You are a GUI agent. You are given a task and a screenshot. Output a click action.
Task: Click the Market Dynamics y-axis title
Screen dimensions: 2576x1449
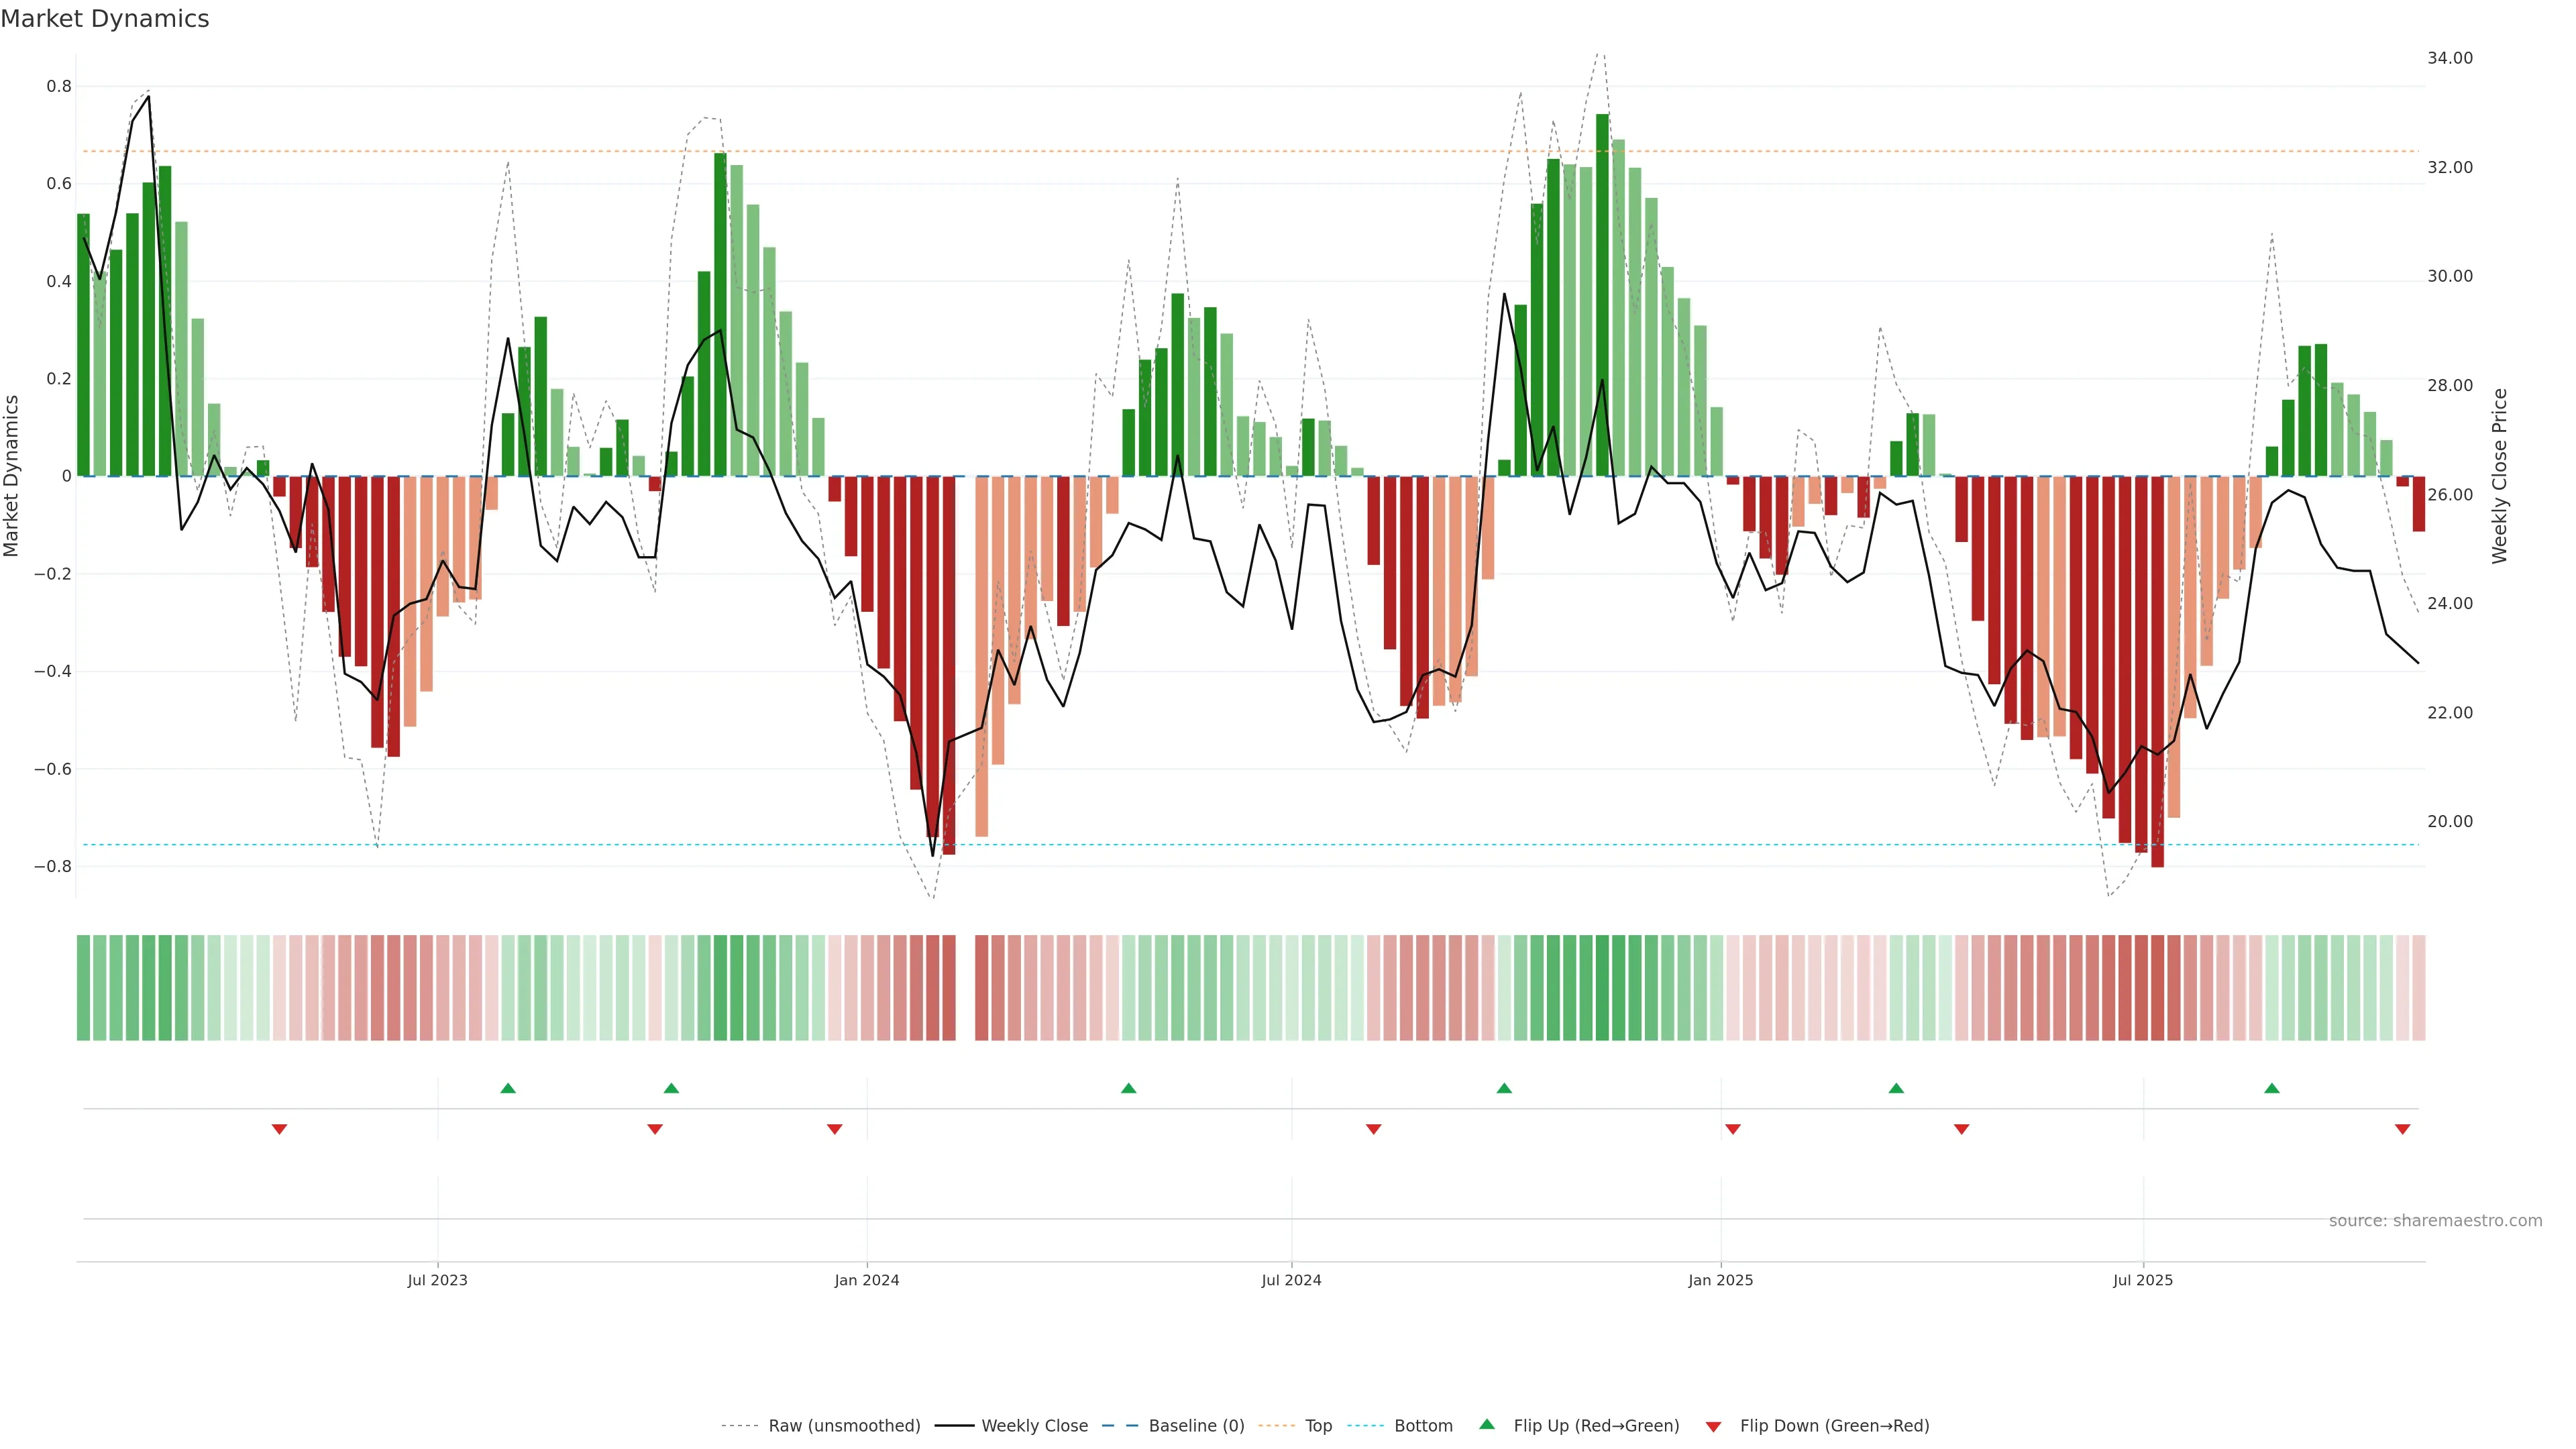point(12,476)
